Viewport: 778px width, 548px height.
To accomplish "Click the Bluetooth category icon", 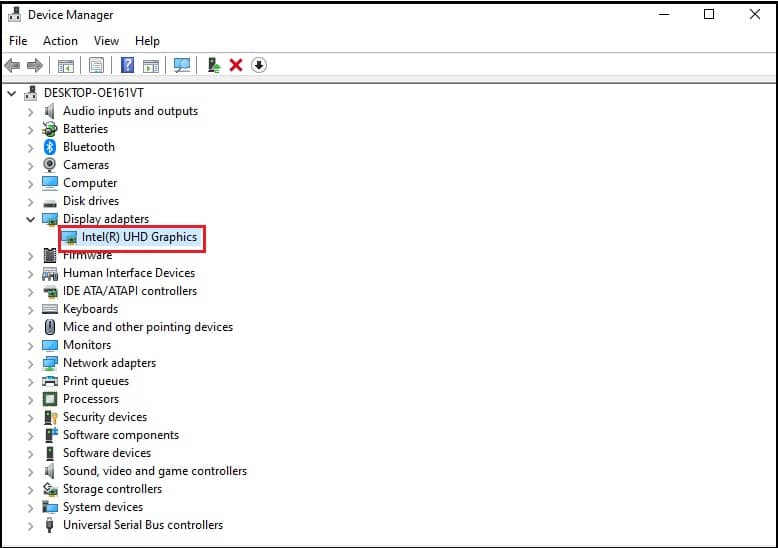I will click(x=50, y=147).
